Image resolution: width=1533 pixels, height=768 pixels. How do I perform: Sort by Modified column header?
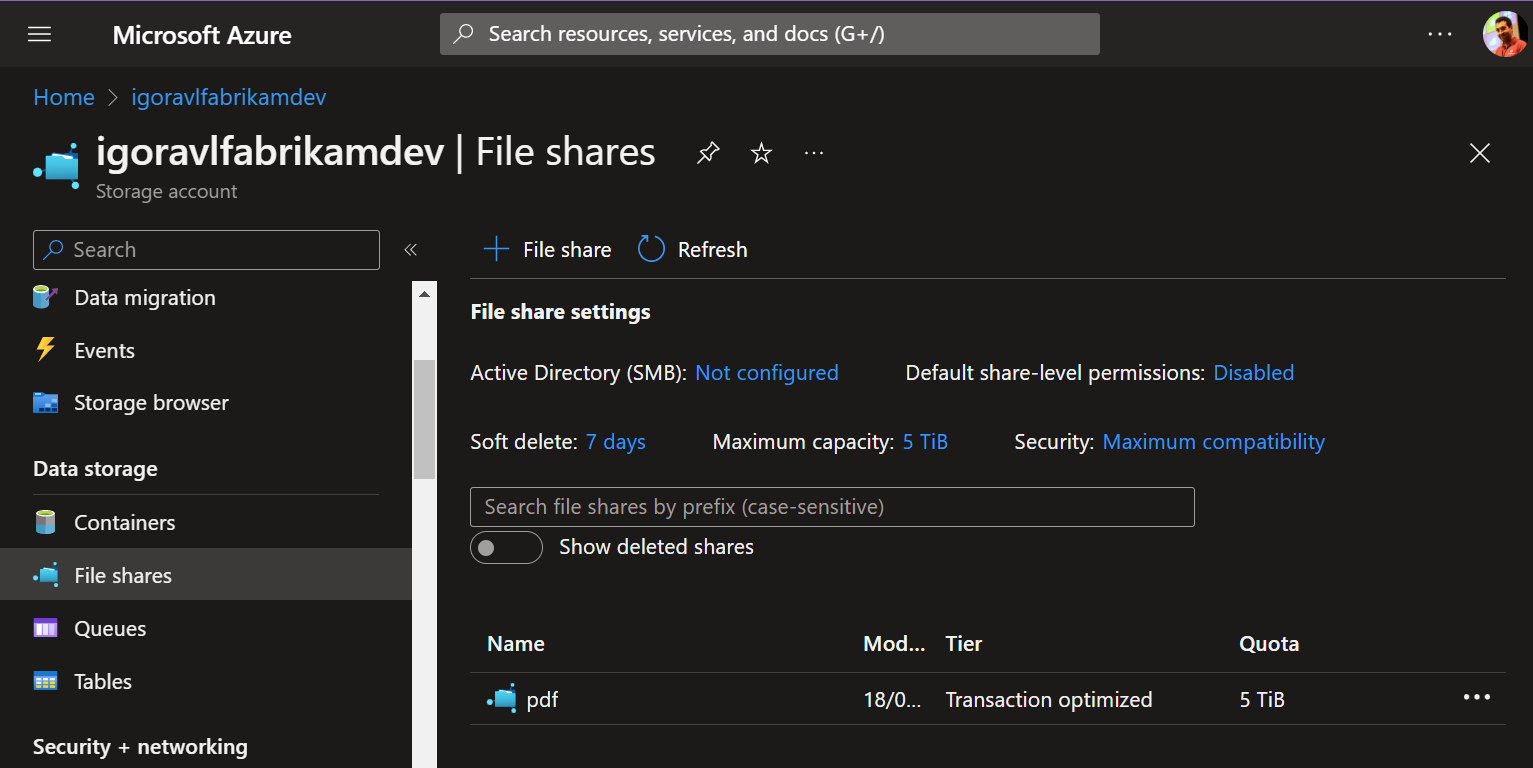[x=894, y=644]
